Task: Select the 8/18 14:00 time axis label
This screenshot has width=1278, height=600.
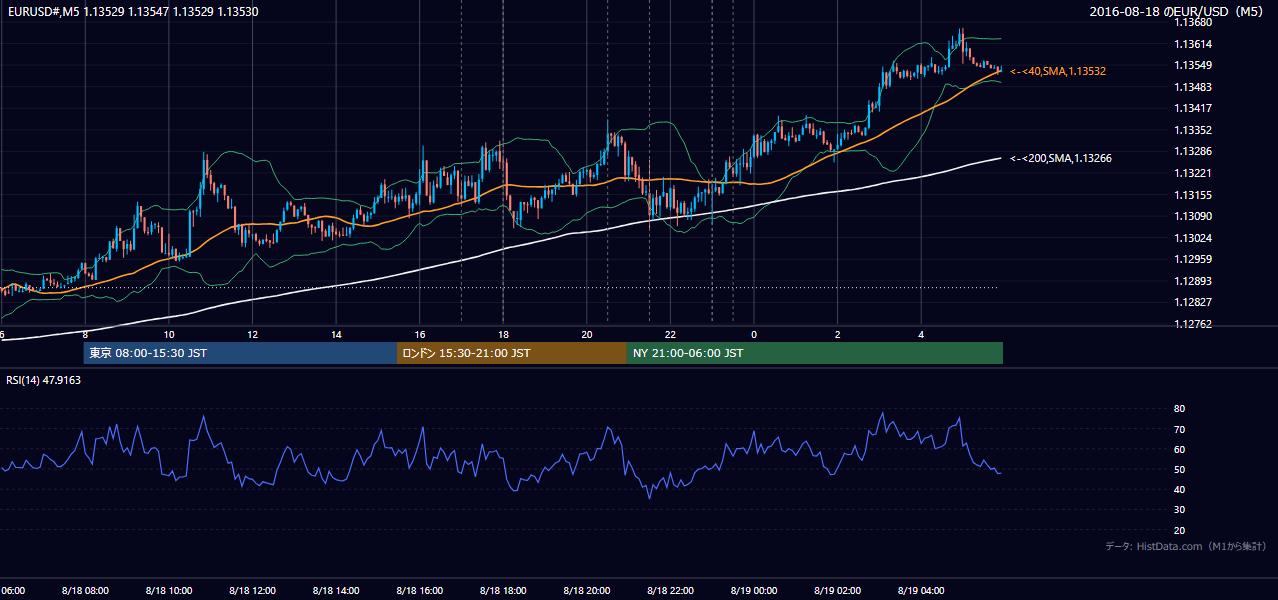Action: 335,591
